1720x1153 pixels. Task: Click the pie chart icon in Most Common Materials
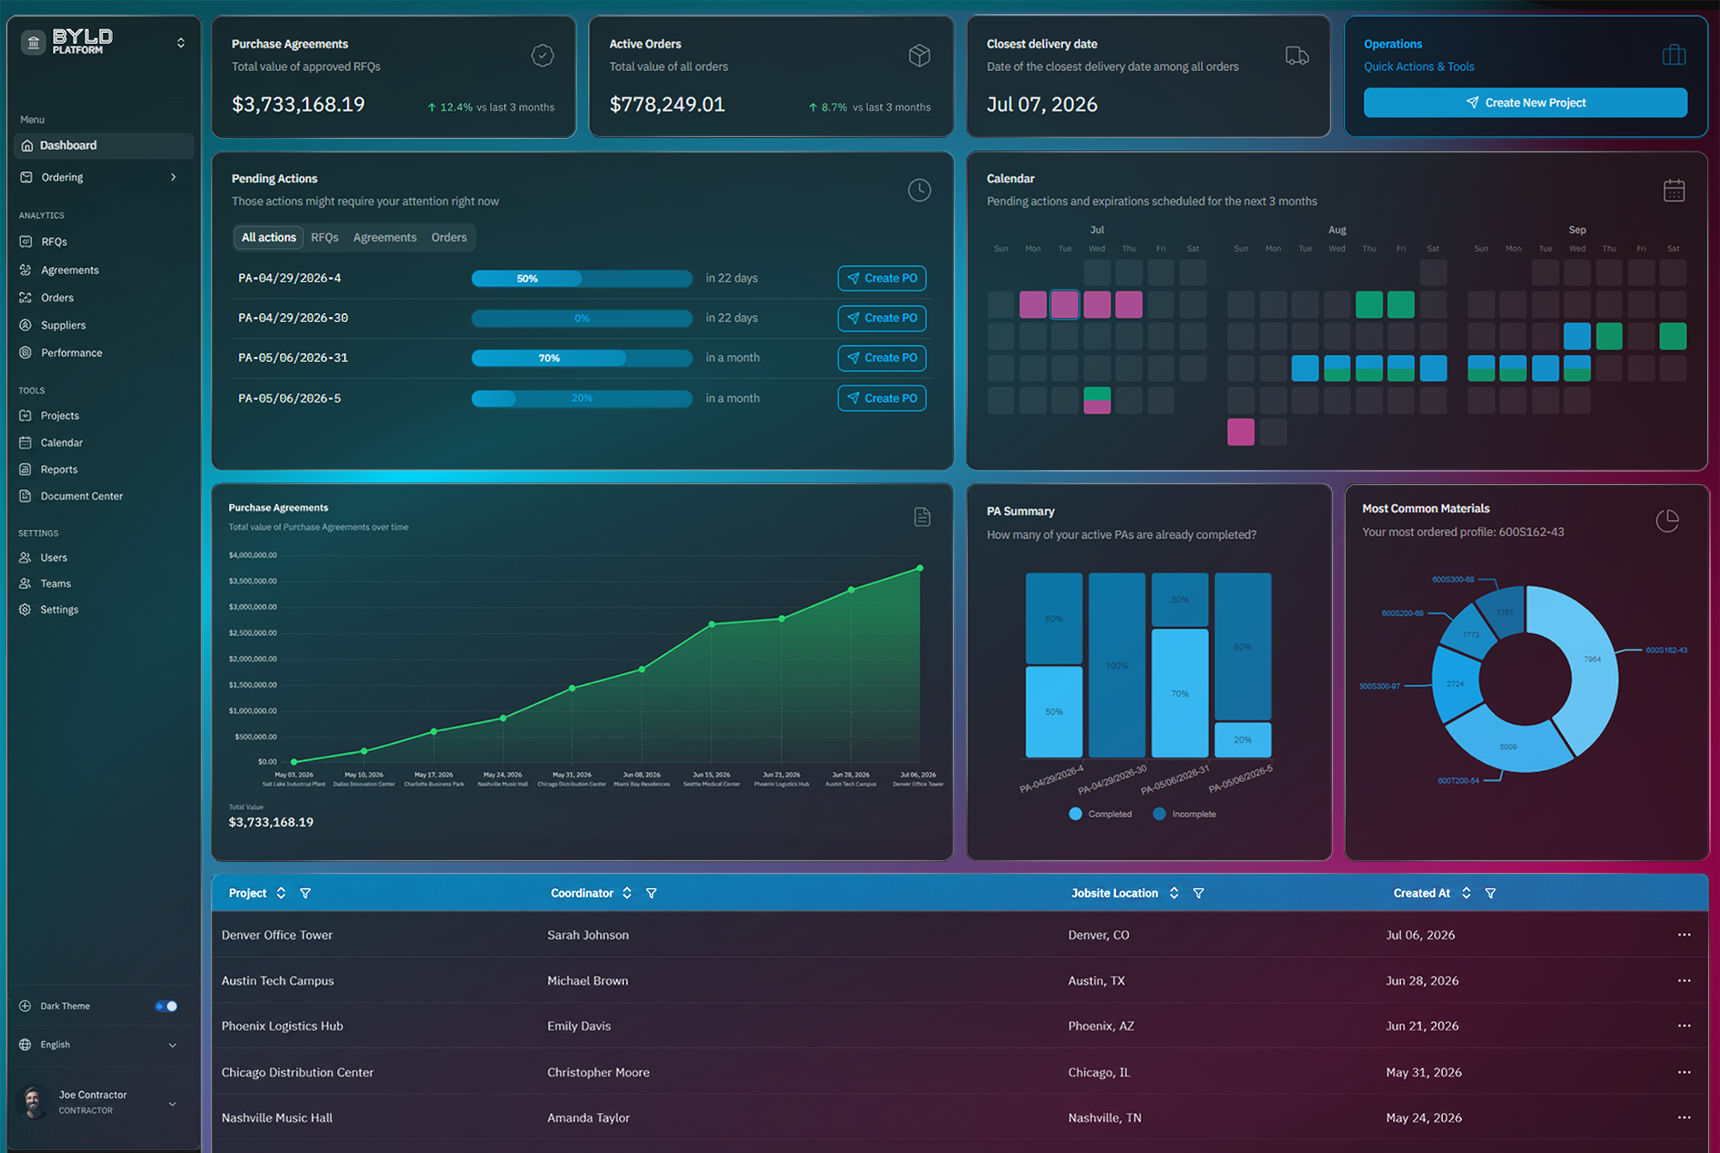tap(1667, 521)
